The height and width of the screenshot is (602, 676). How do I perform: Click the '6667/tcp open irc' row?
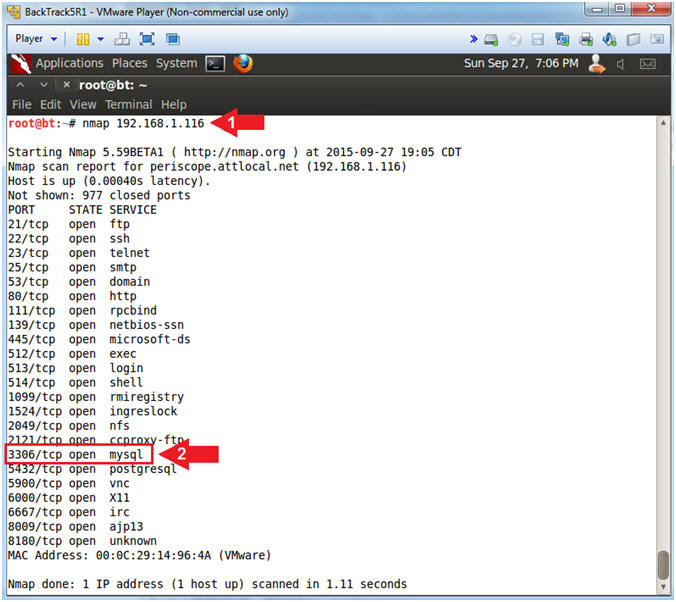click(x=69, y=512)
